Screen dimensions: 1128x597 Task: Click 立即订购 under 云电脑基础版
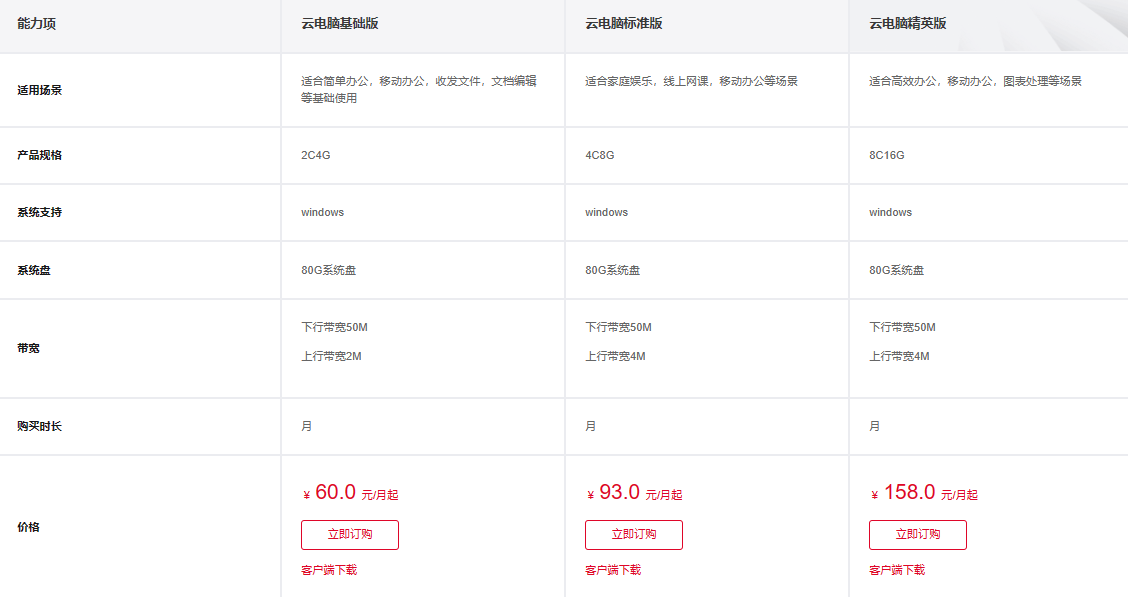(x=350, y=534)
